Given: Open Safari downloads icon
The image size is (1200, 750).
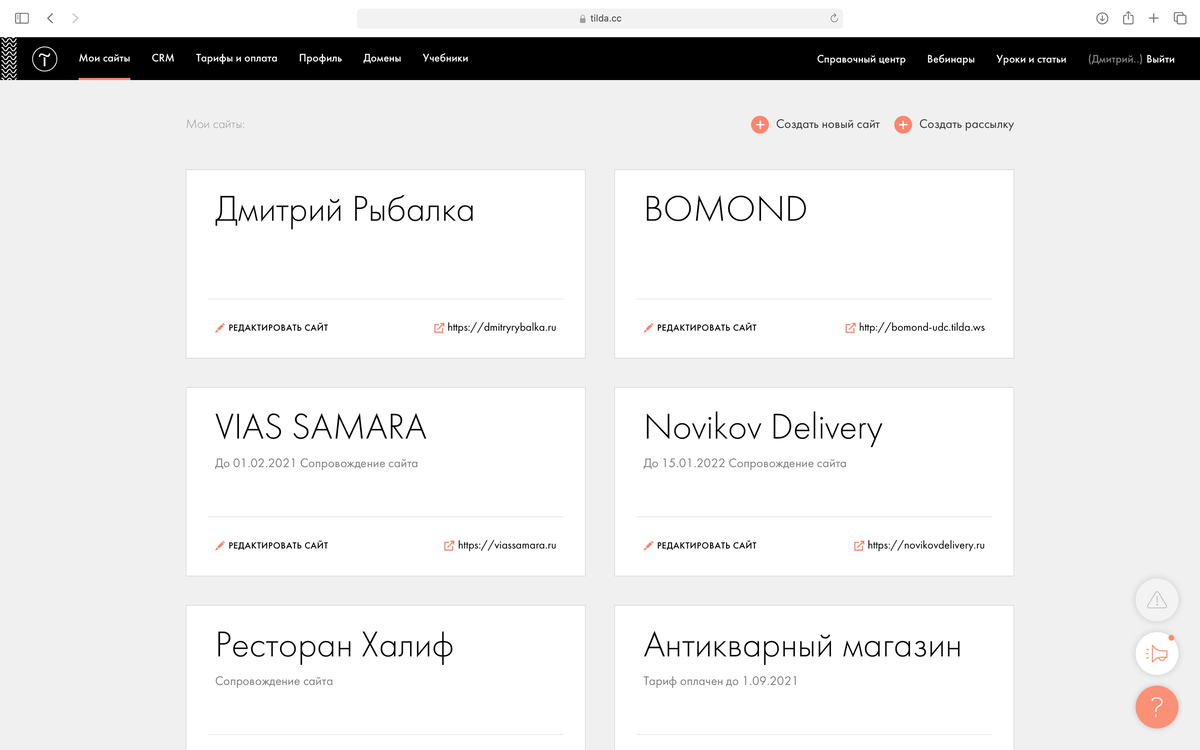Looking at the screenshot, I should tap(1102, 18).
